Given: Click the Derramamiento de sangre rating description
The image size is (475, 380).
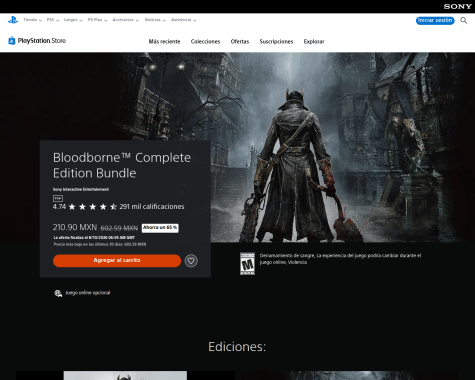Looking at the screenshot, I should (x=340, y=259).
